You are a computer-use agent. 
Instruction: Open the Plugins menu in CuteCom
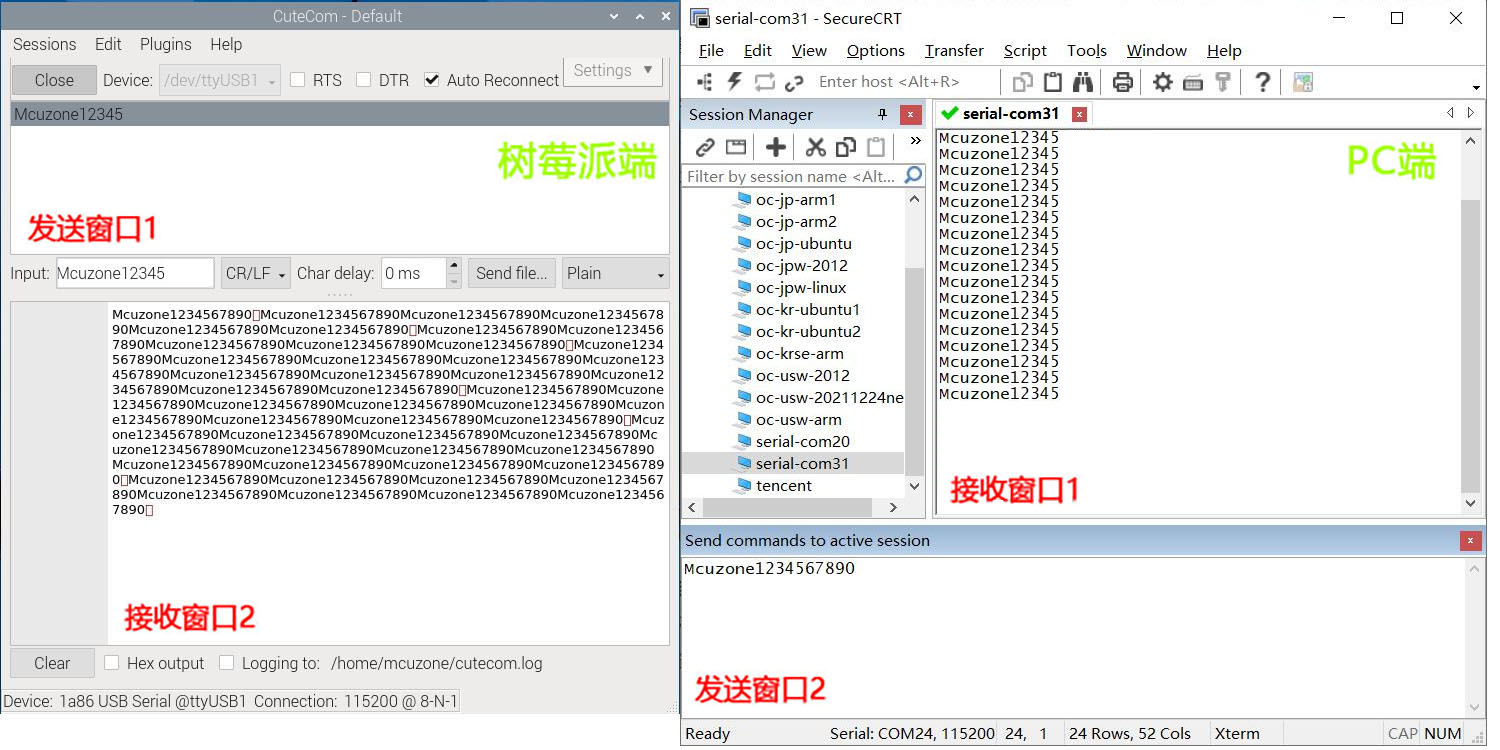[166, 44]
